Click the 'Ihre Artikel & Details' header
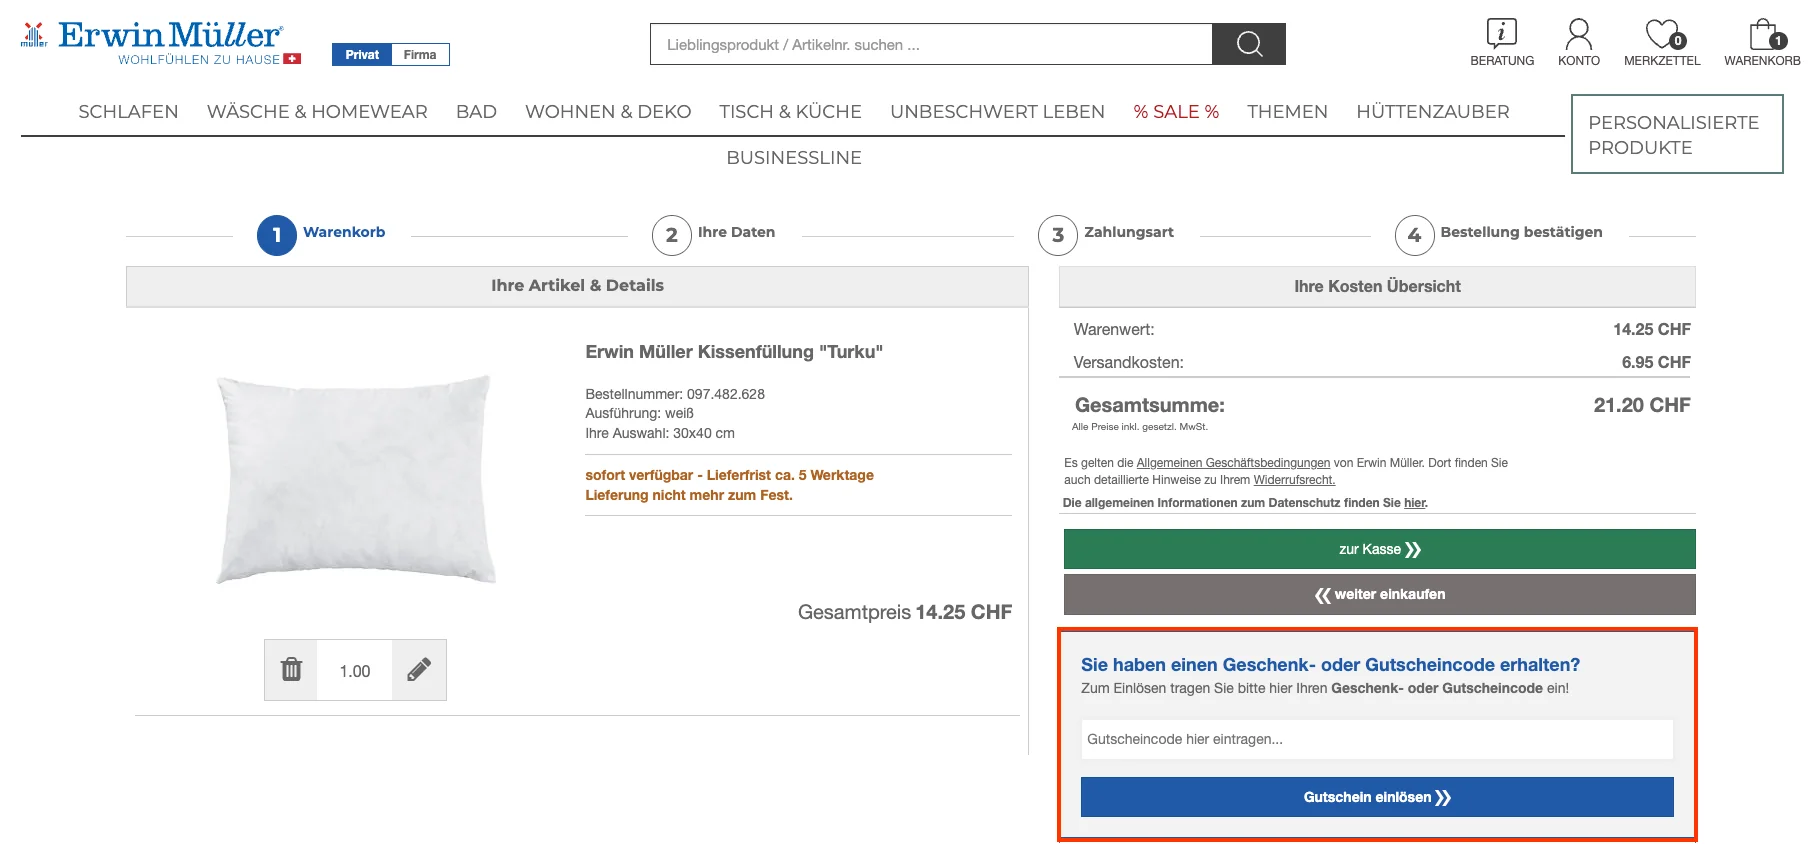 (x=577, y=286)
